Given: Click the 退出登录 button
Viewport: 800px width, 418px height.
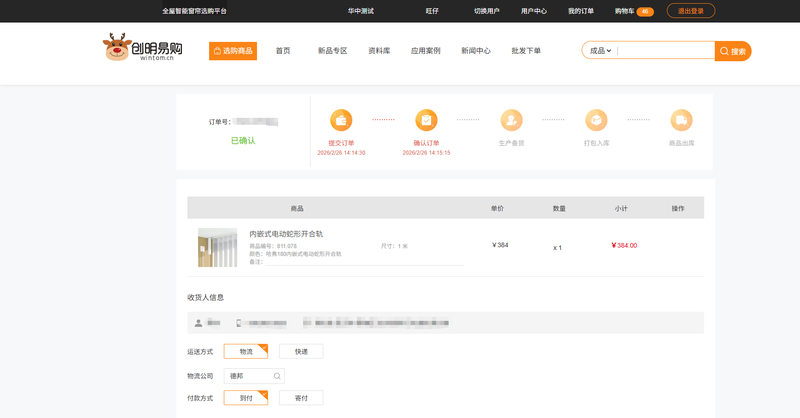Looking at the screenshot, I should [x=691, y=11].
